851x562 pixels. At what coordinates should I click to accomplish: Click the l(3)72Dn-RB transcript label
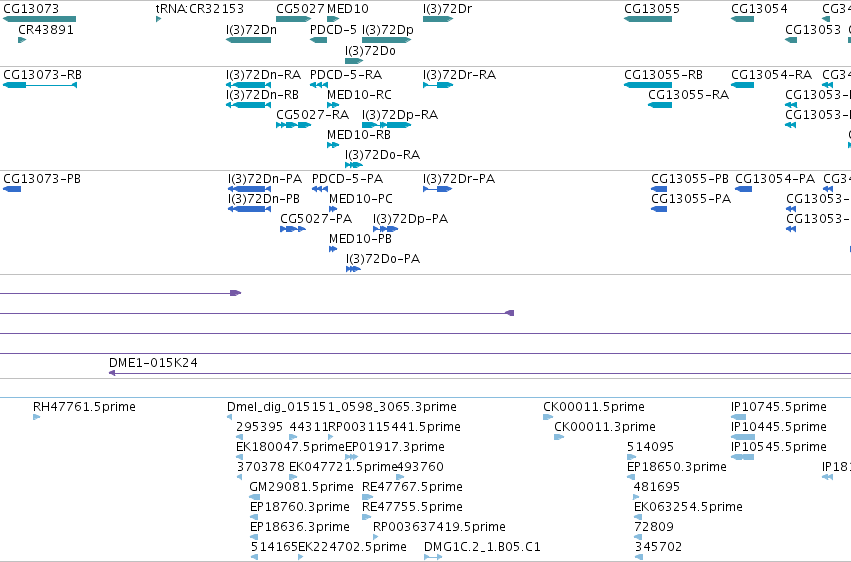click(262, 95)
